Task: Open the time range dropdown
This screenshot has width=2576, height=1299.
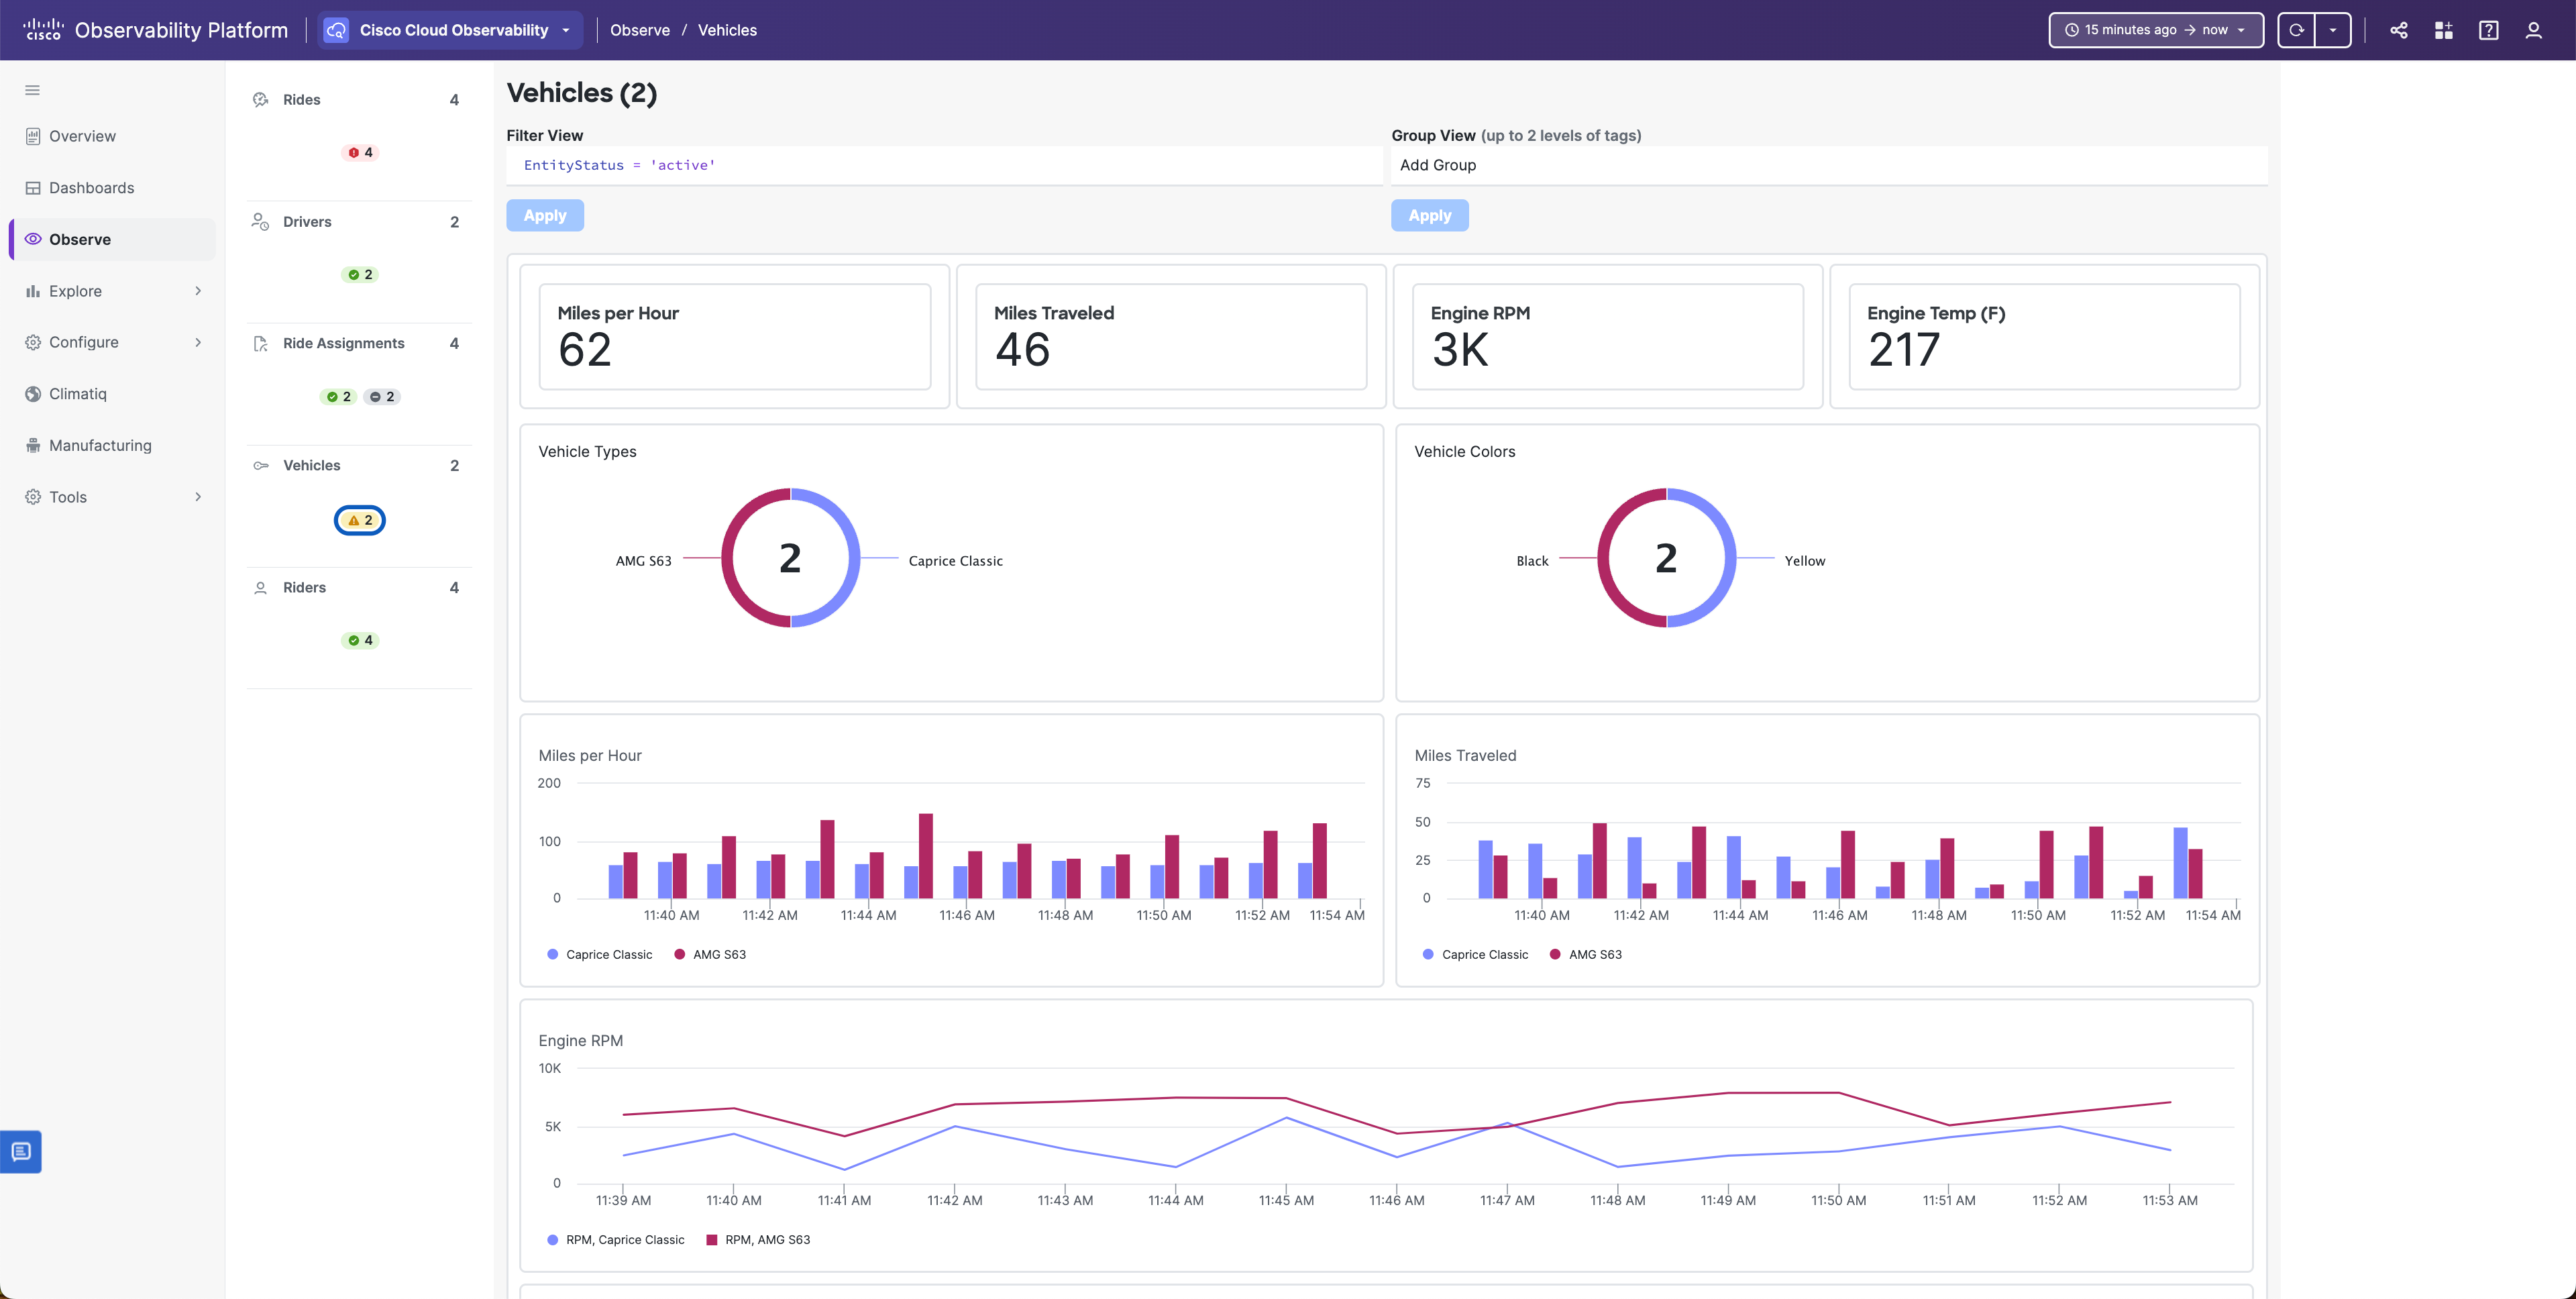Action: pyautogui.click(x=2155, y=30)
